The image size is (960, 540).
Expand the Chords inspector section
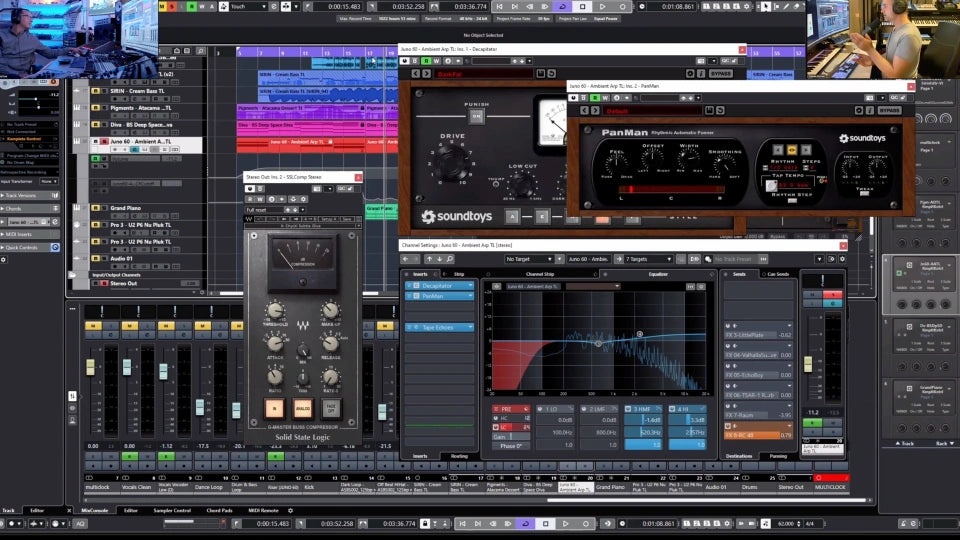30,208
